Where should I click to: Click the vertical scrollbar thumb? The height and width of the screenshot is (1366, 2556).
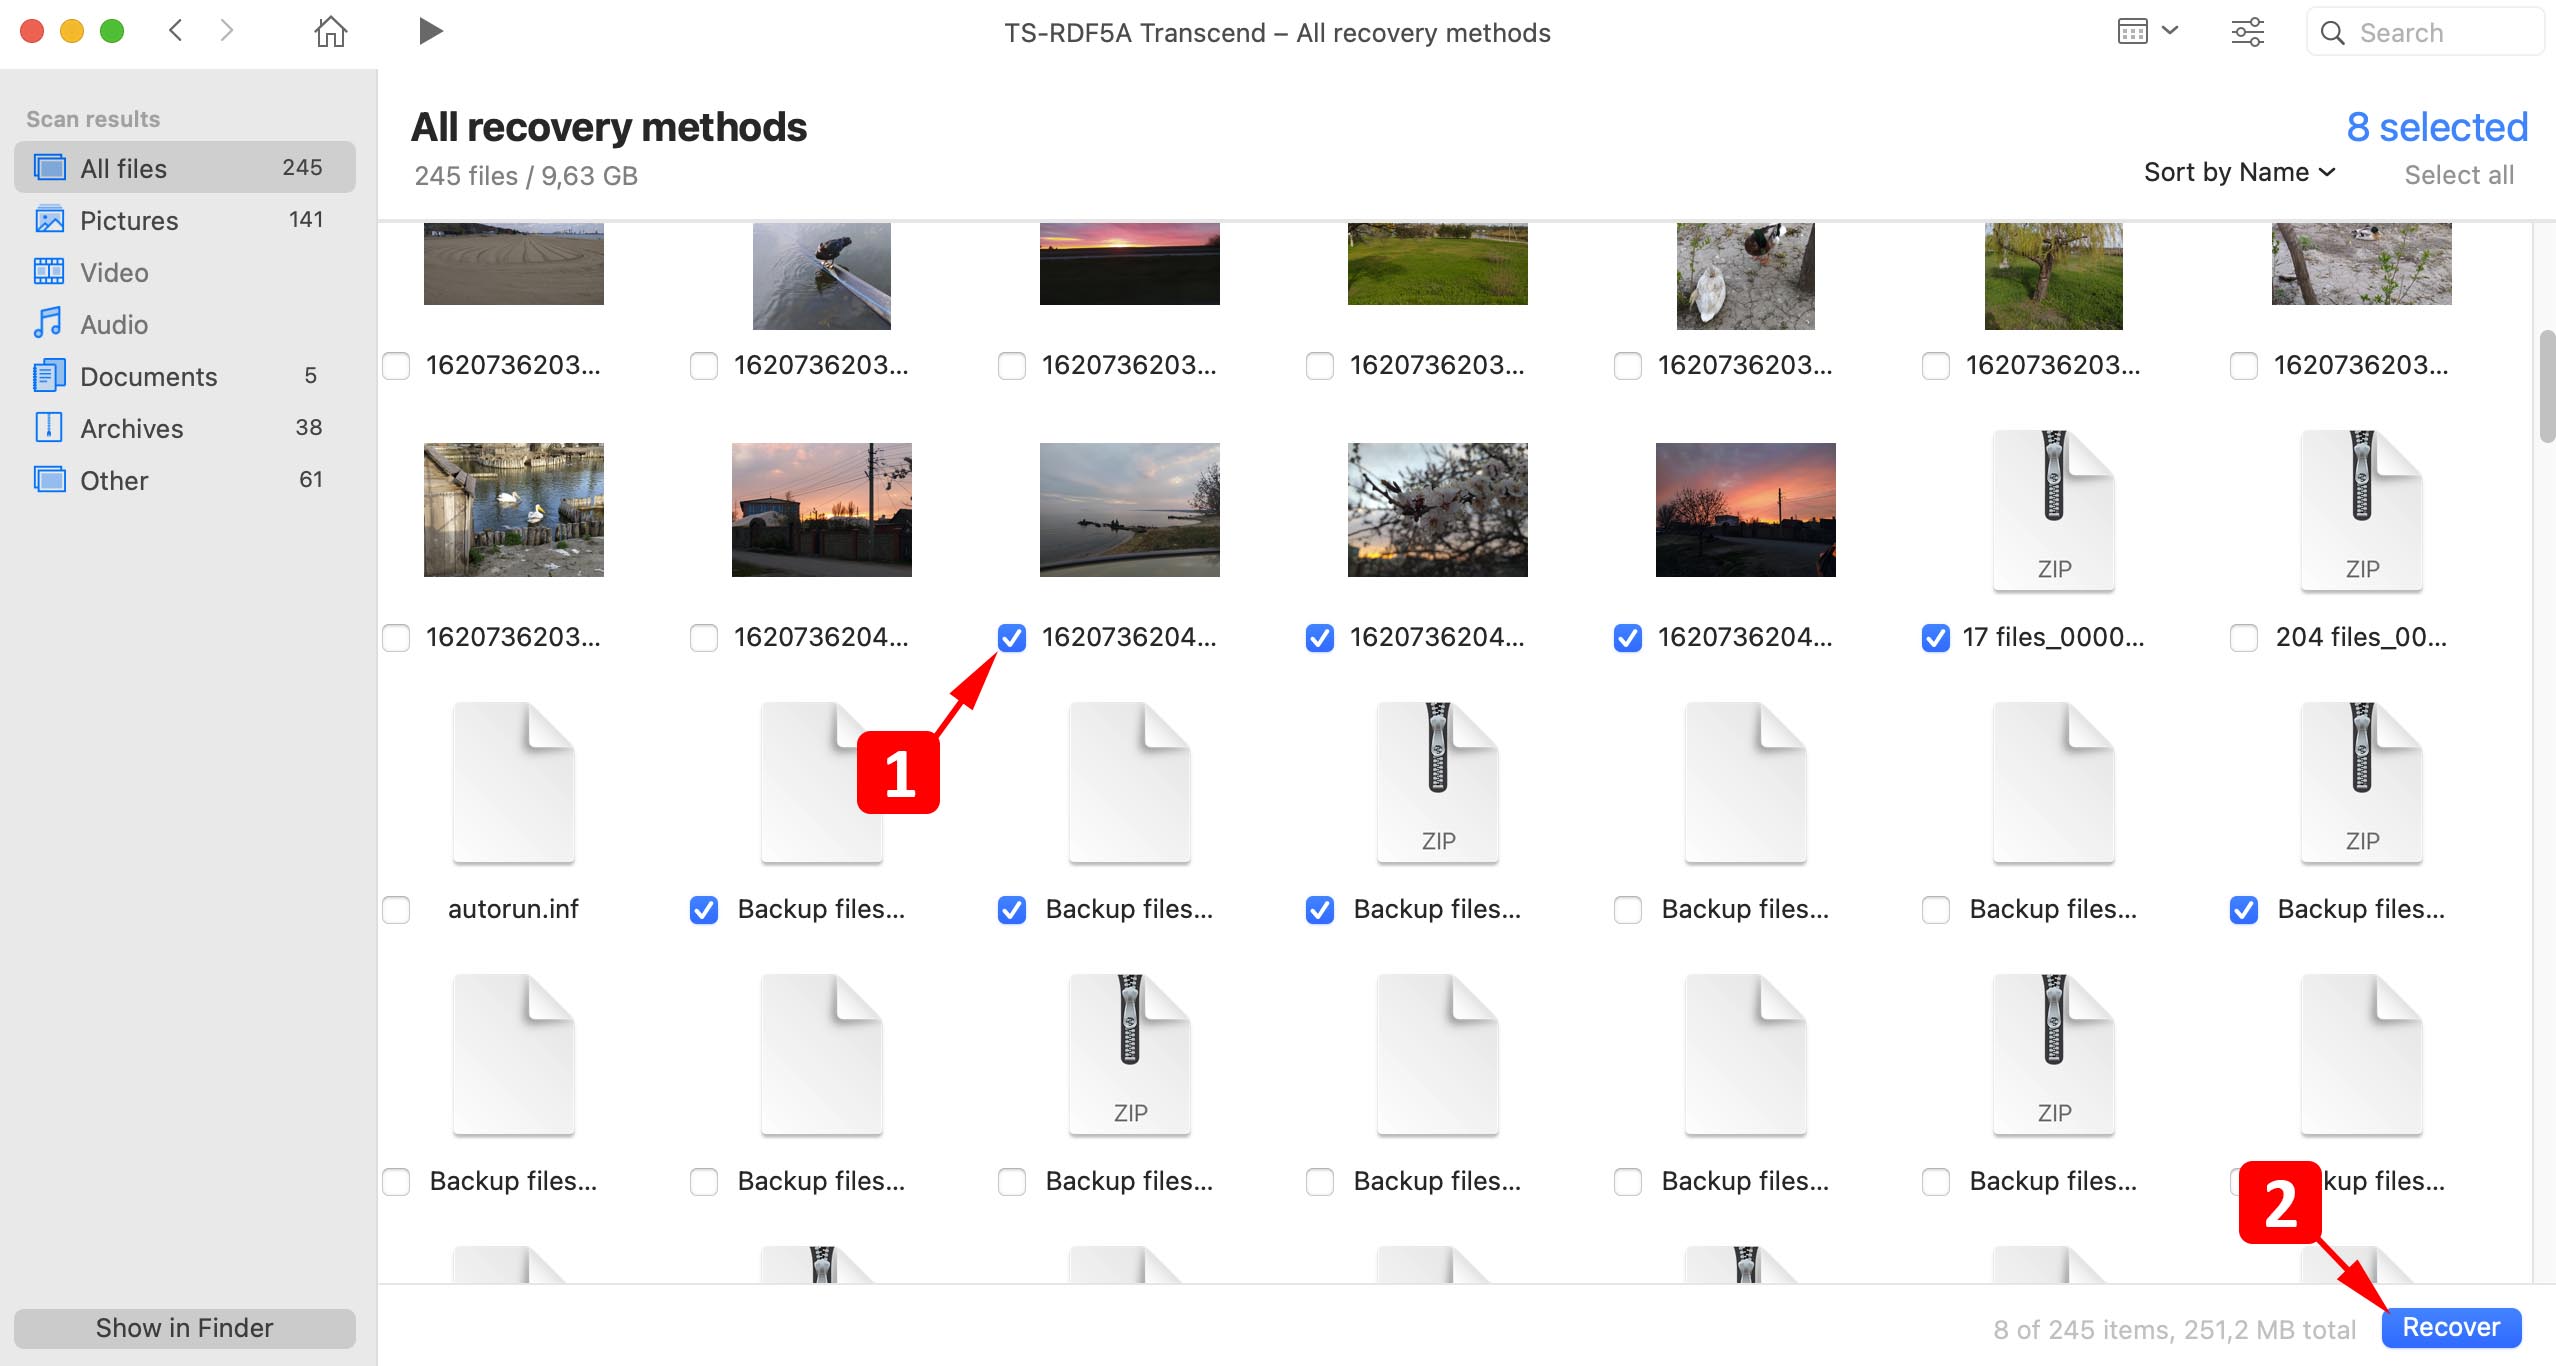point(2546,386)
